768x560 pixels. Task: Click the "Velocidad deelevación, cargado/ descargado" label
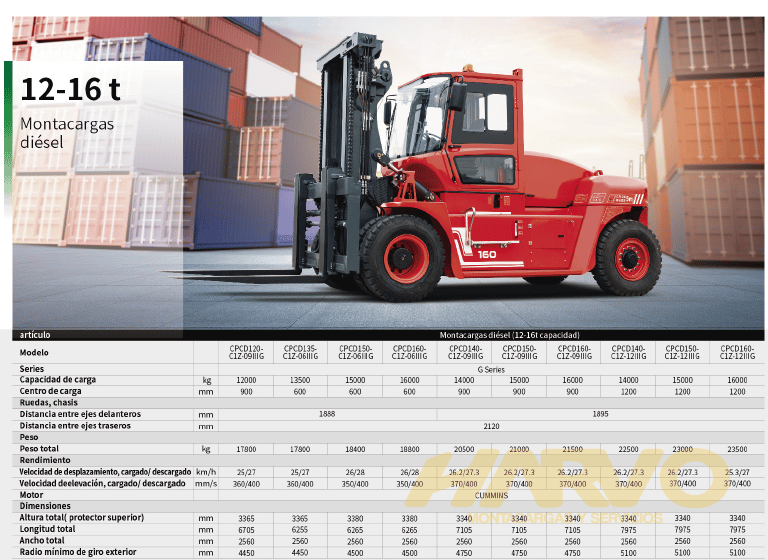click(102, 484)
